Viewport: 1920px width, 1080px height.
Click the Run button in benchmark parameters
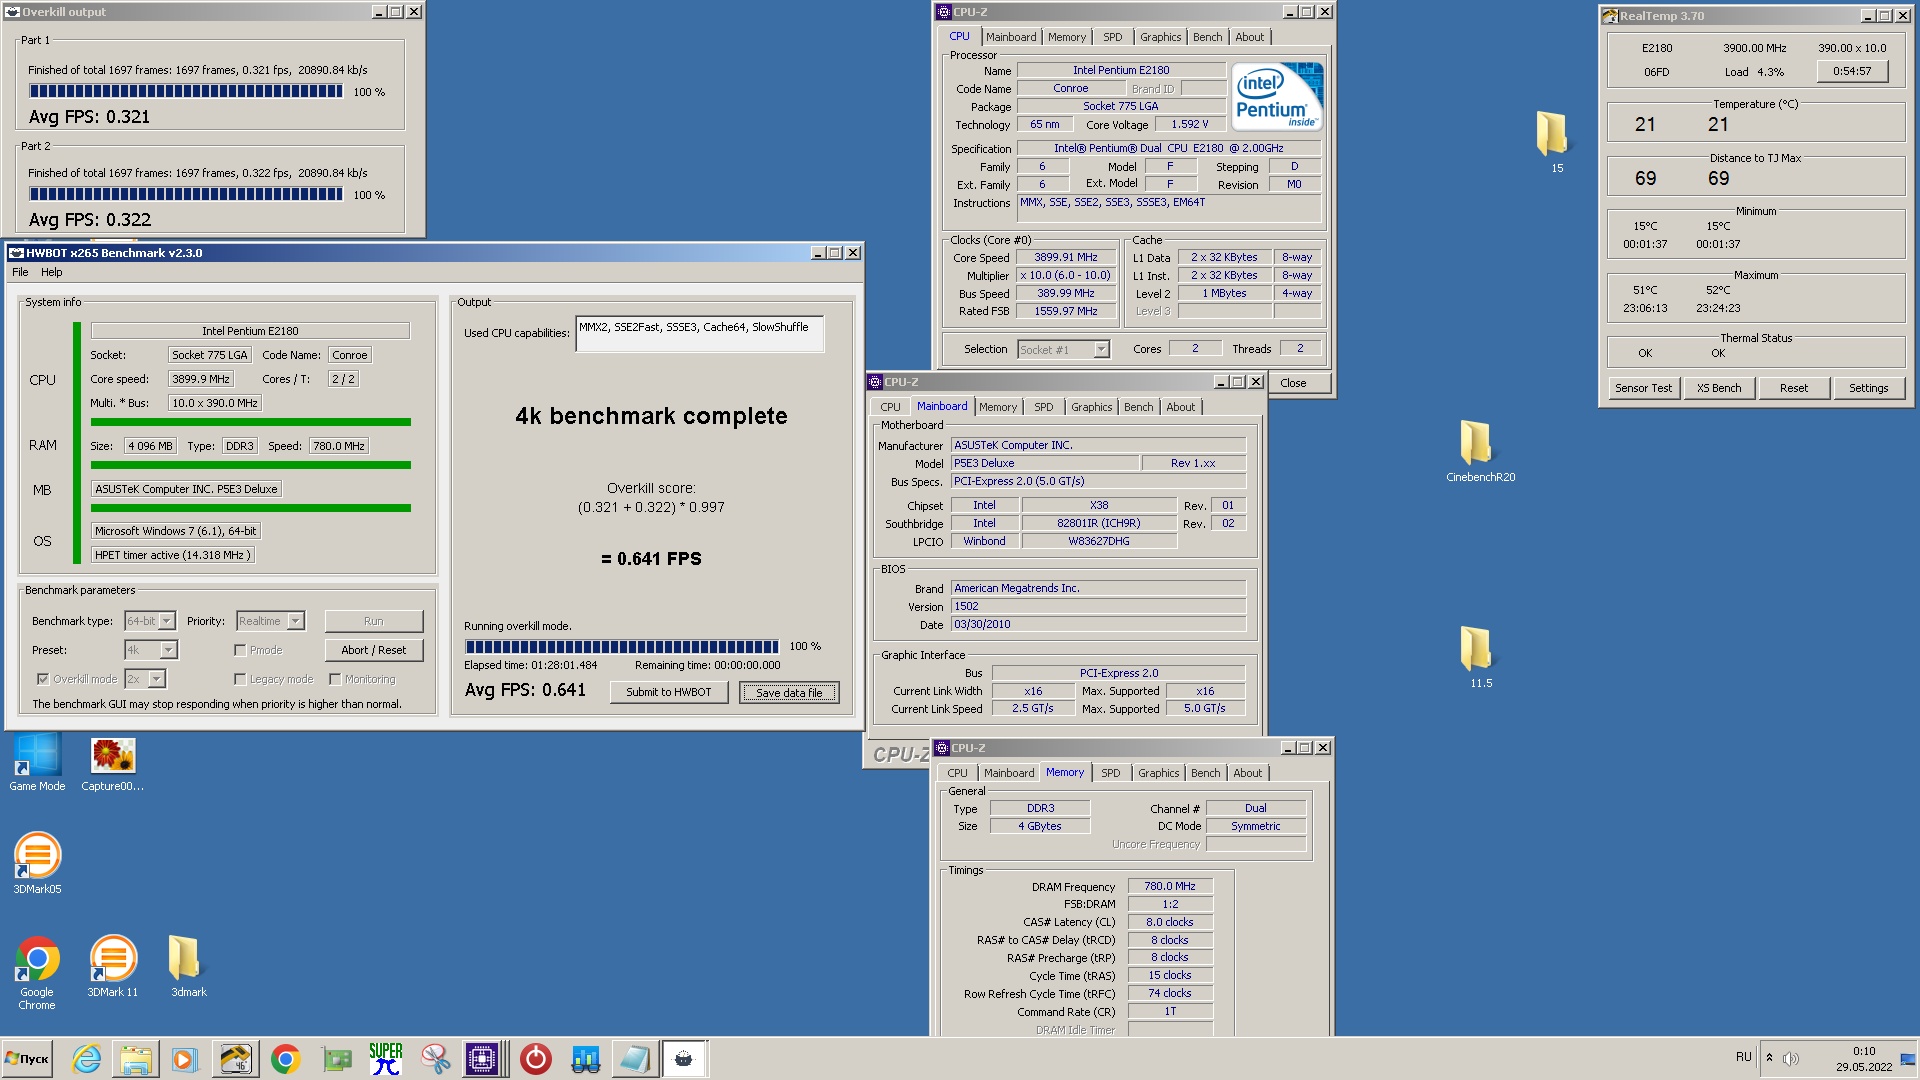pyautogui.click(x=373, y=621)
